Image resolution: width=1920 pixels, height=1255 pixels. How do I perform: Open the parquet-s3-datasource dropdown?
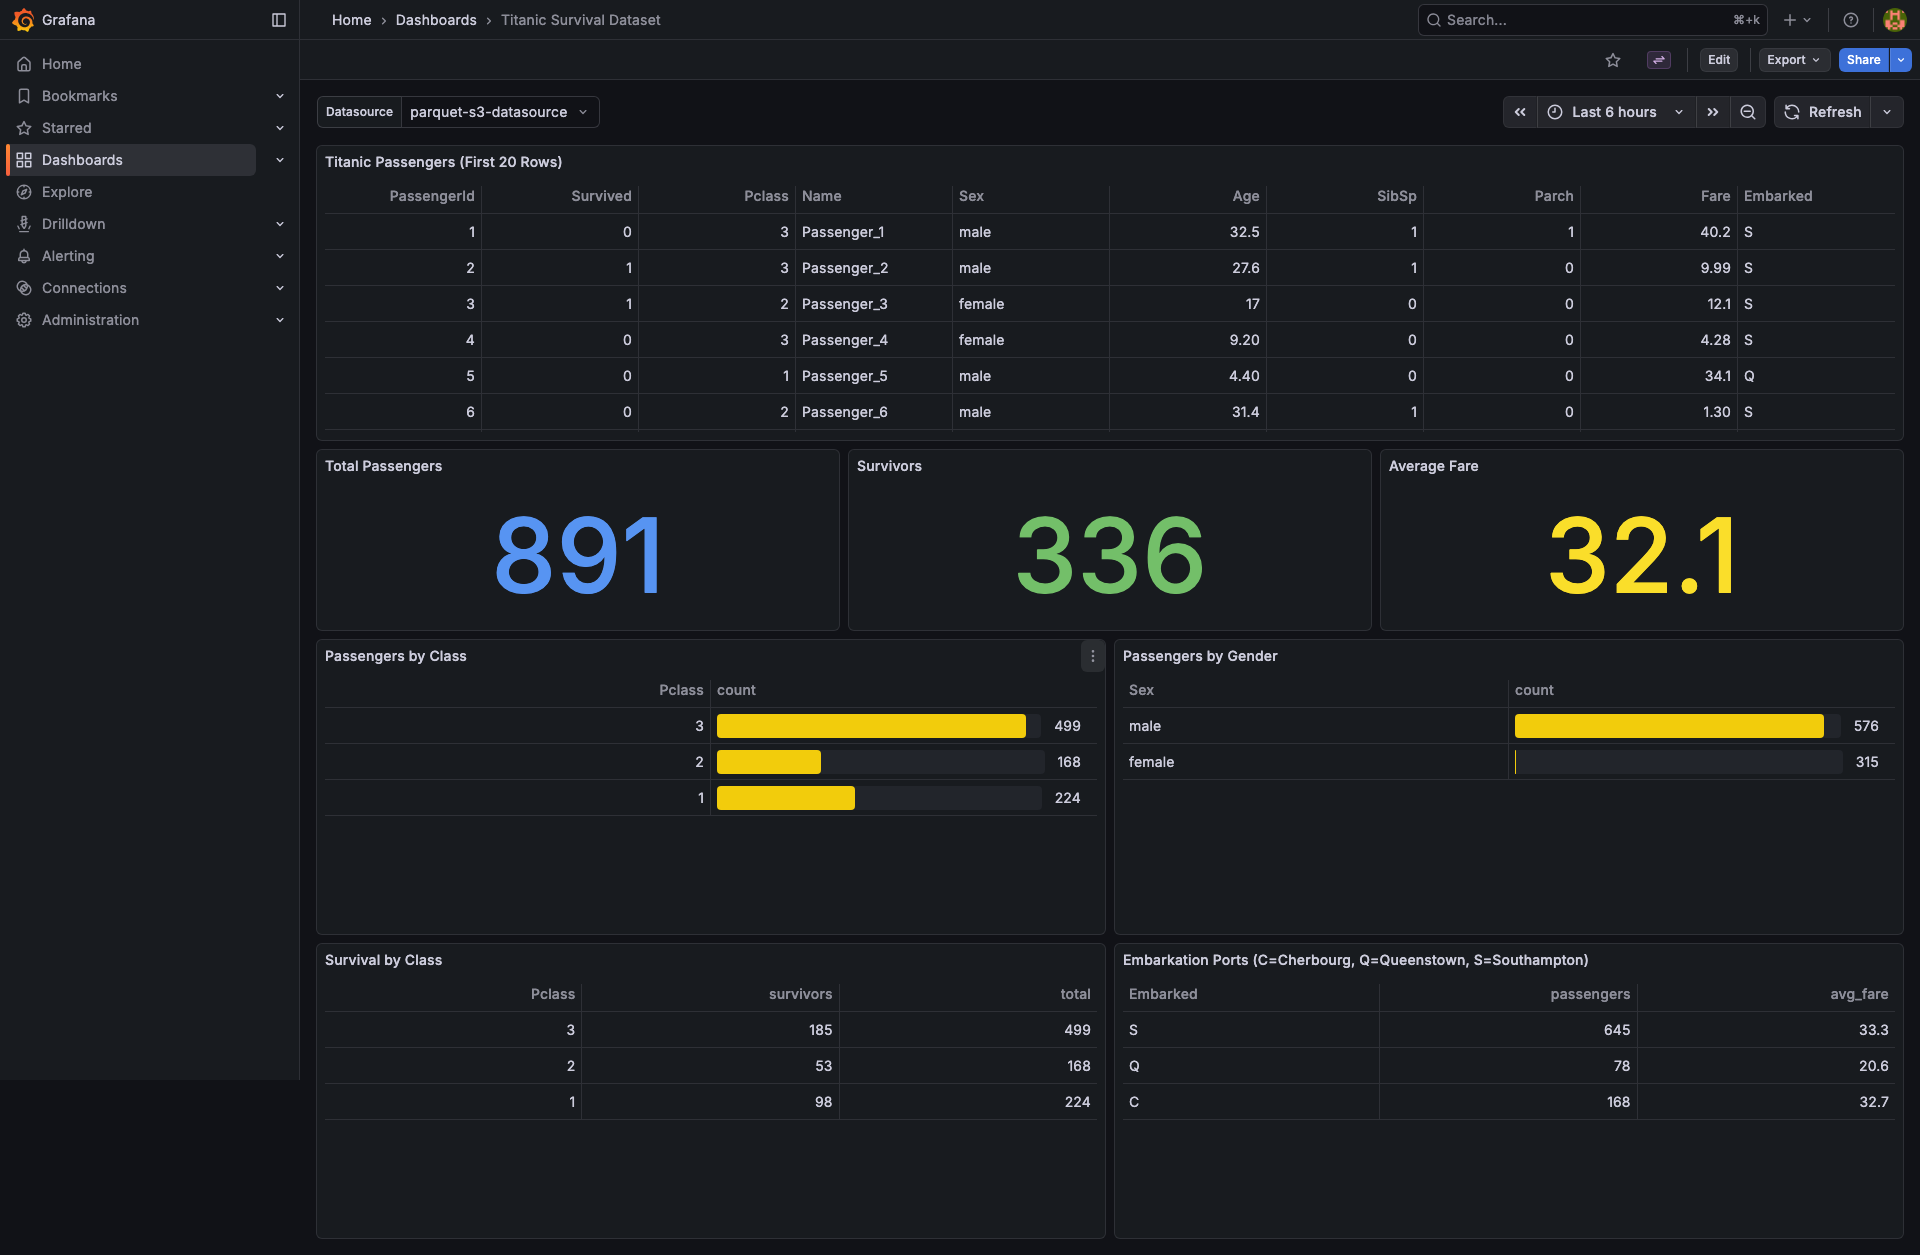click(500, 112)
